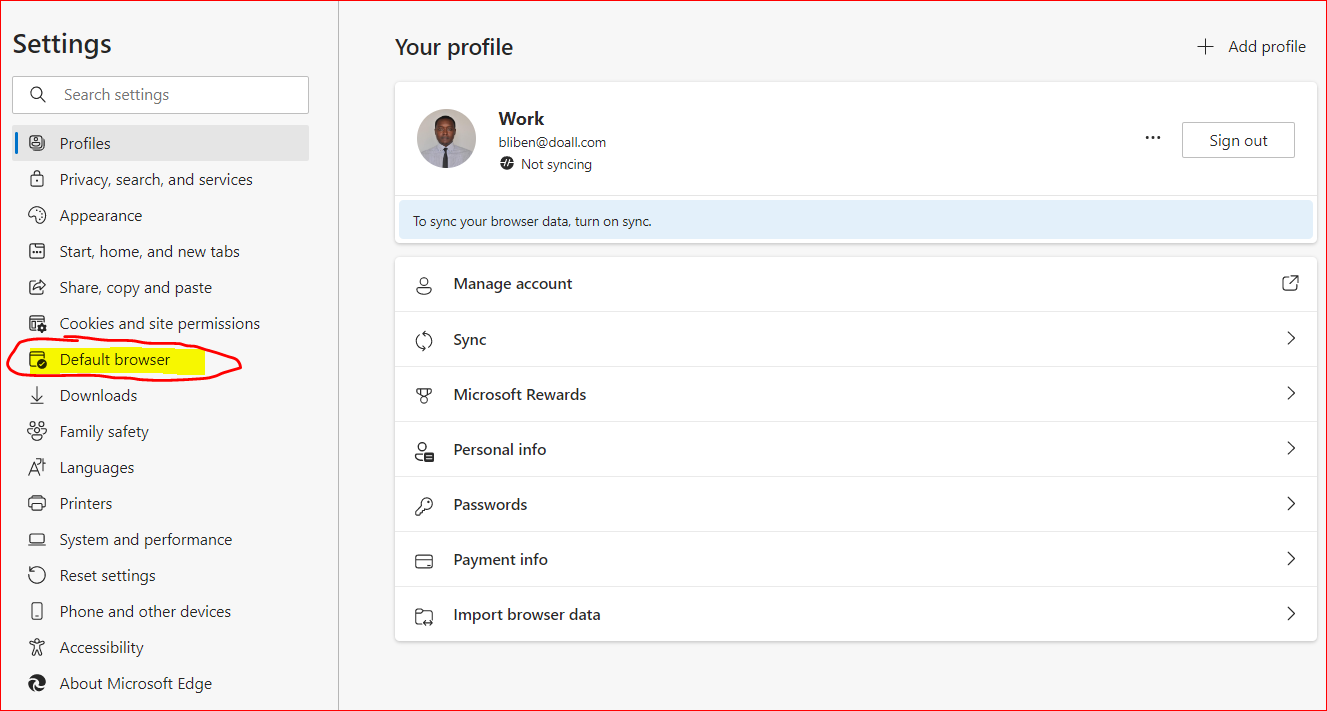Click the Printers icon in sidebar

37,504
